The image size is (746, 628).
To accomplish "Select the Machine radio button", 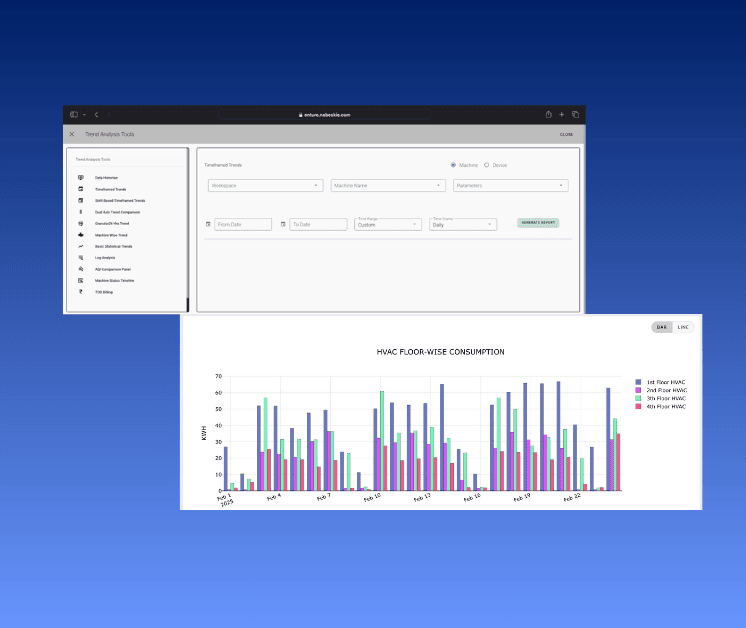I will pyautogui.click(x=453, y=165).
